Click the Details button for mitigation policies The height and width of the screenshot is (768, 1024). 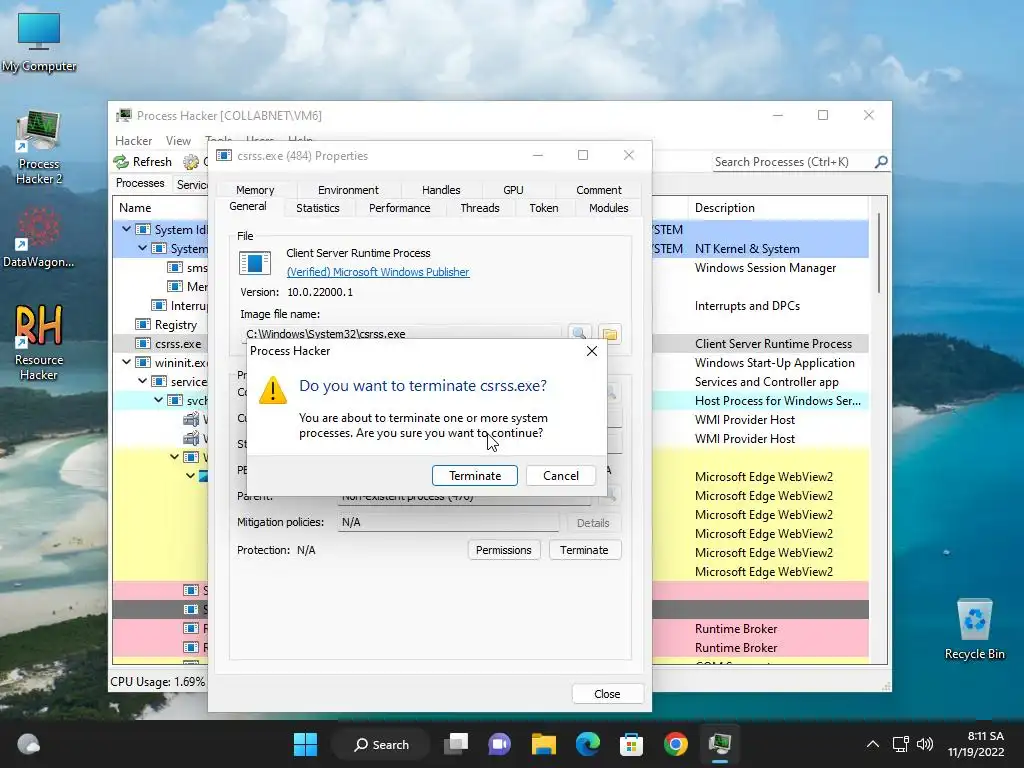[x=593, y=522]
